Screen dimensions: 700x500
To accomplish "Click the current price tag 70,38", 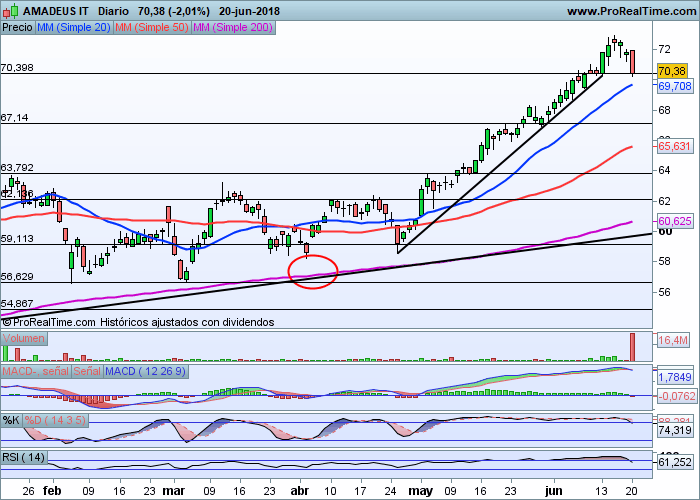I will (x=672, y=71).
